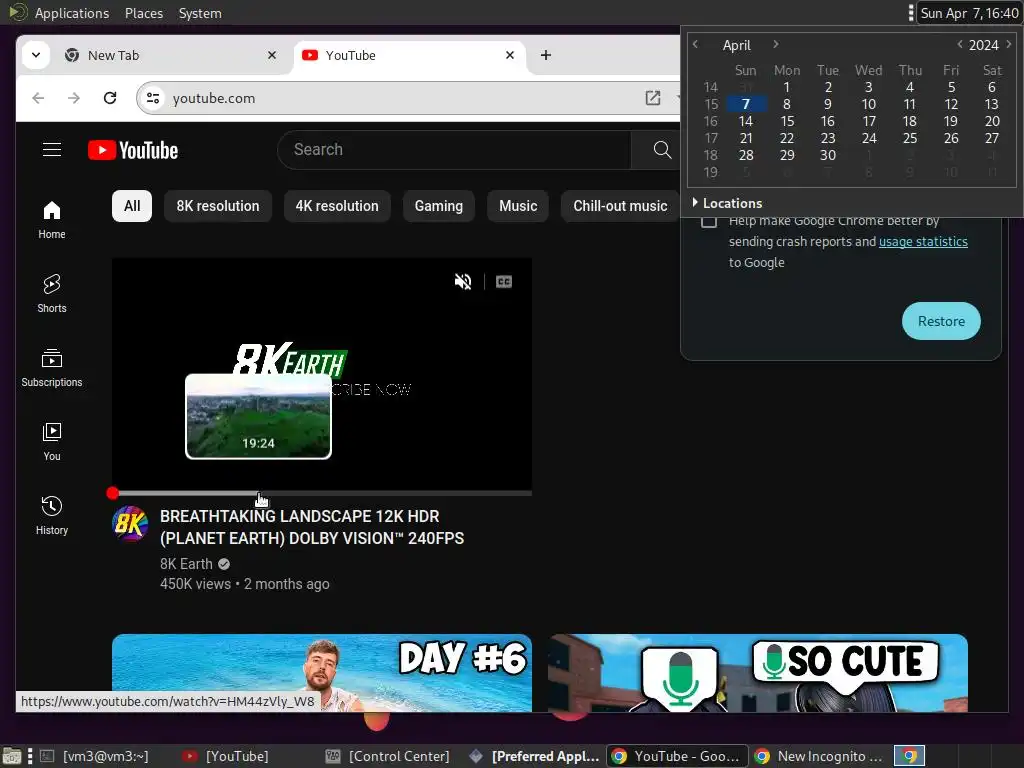Switch to the YouTube tab
Viewport: 1024px width, 768px height.
coord(409,56)
